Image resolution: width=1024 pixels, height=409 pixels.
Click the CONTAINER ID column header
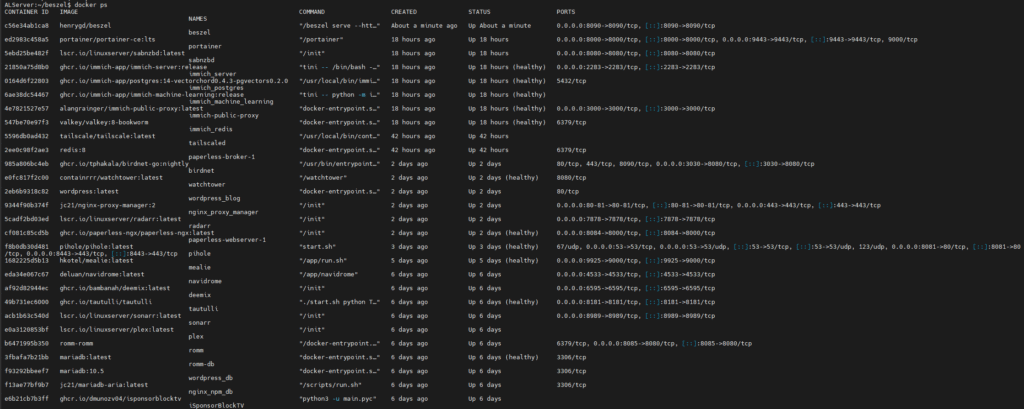pyautogui.click(x=27, y=12)
